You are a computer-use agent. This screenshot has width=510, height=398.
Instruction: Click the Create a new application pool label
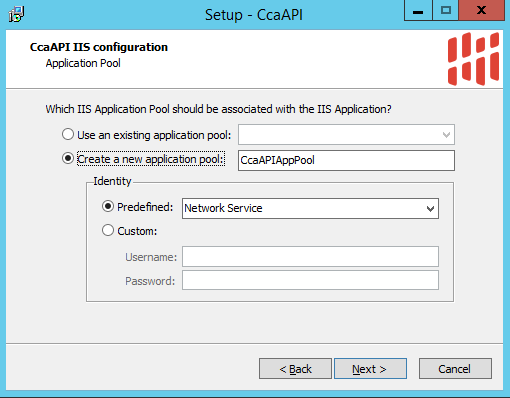click(151, 159)
